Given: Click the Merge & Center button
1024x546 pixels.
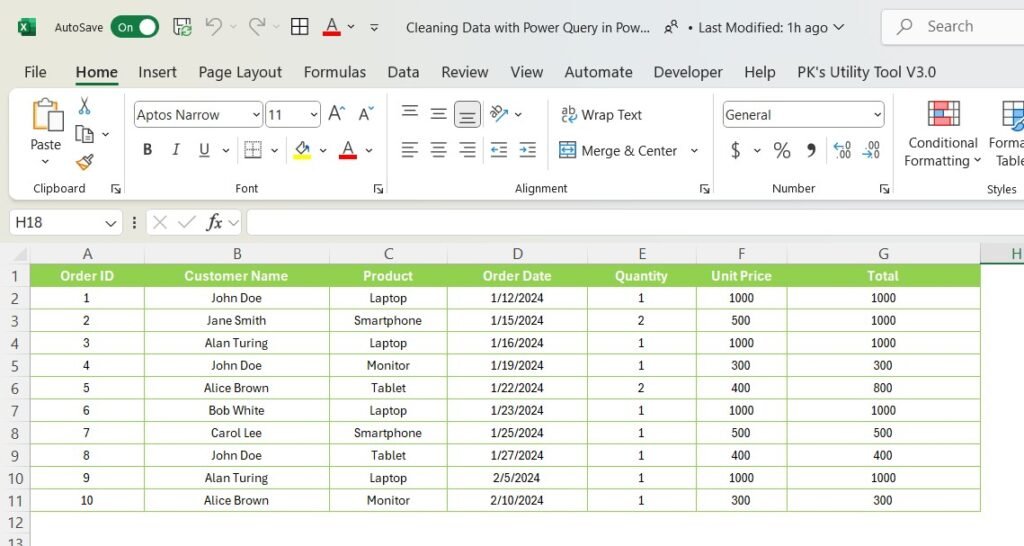Looking at the screenshot, I should click(618, 151).
